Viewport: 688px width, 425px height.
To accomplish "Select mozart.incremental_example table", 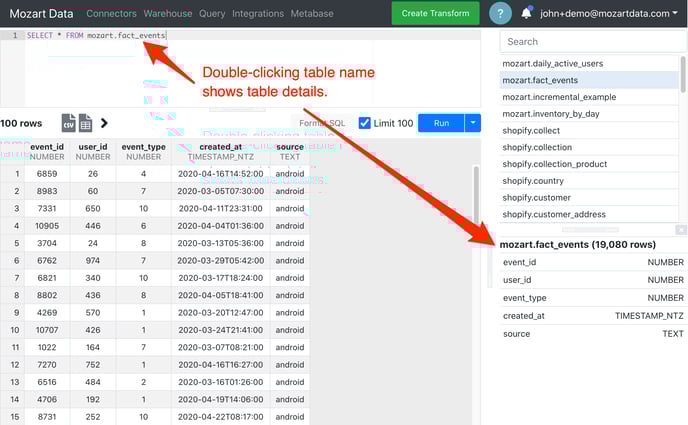I will (x=589, y=97).
